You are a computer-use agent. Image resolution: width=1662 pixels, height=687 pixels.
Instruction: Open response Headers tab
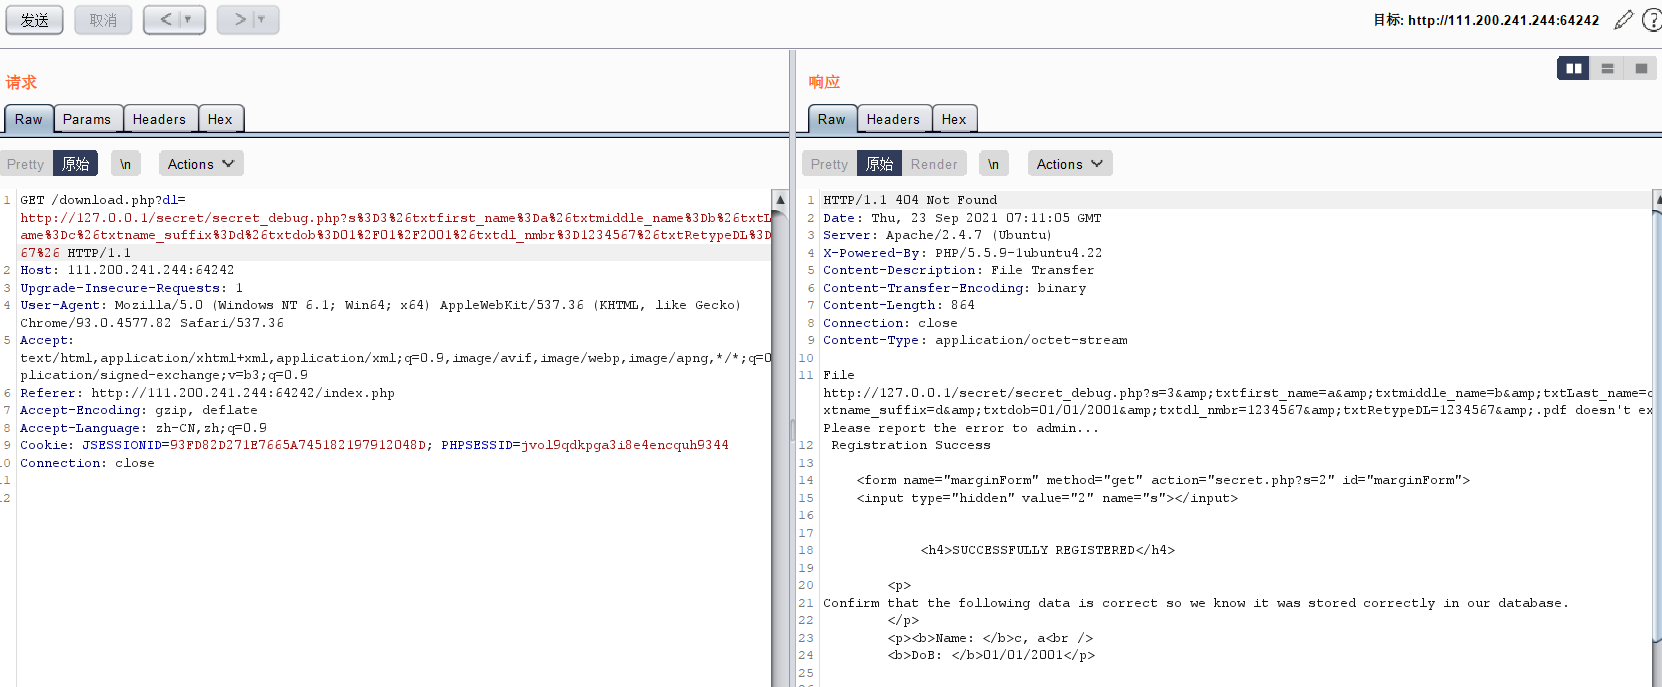click(x=894, y=119)
